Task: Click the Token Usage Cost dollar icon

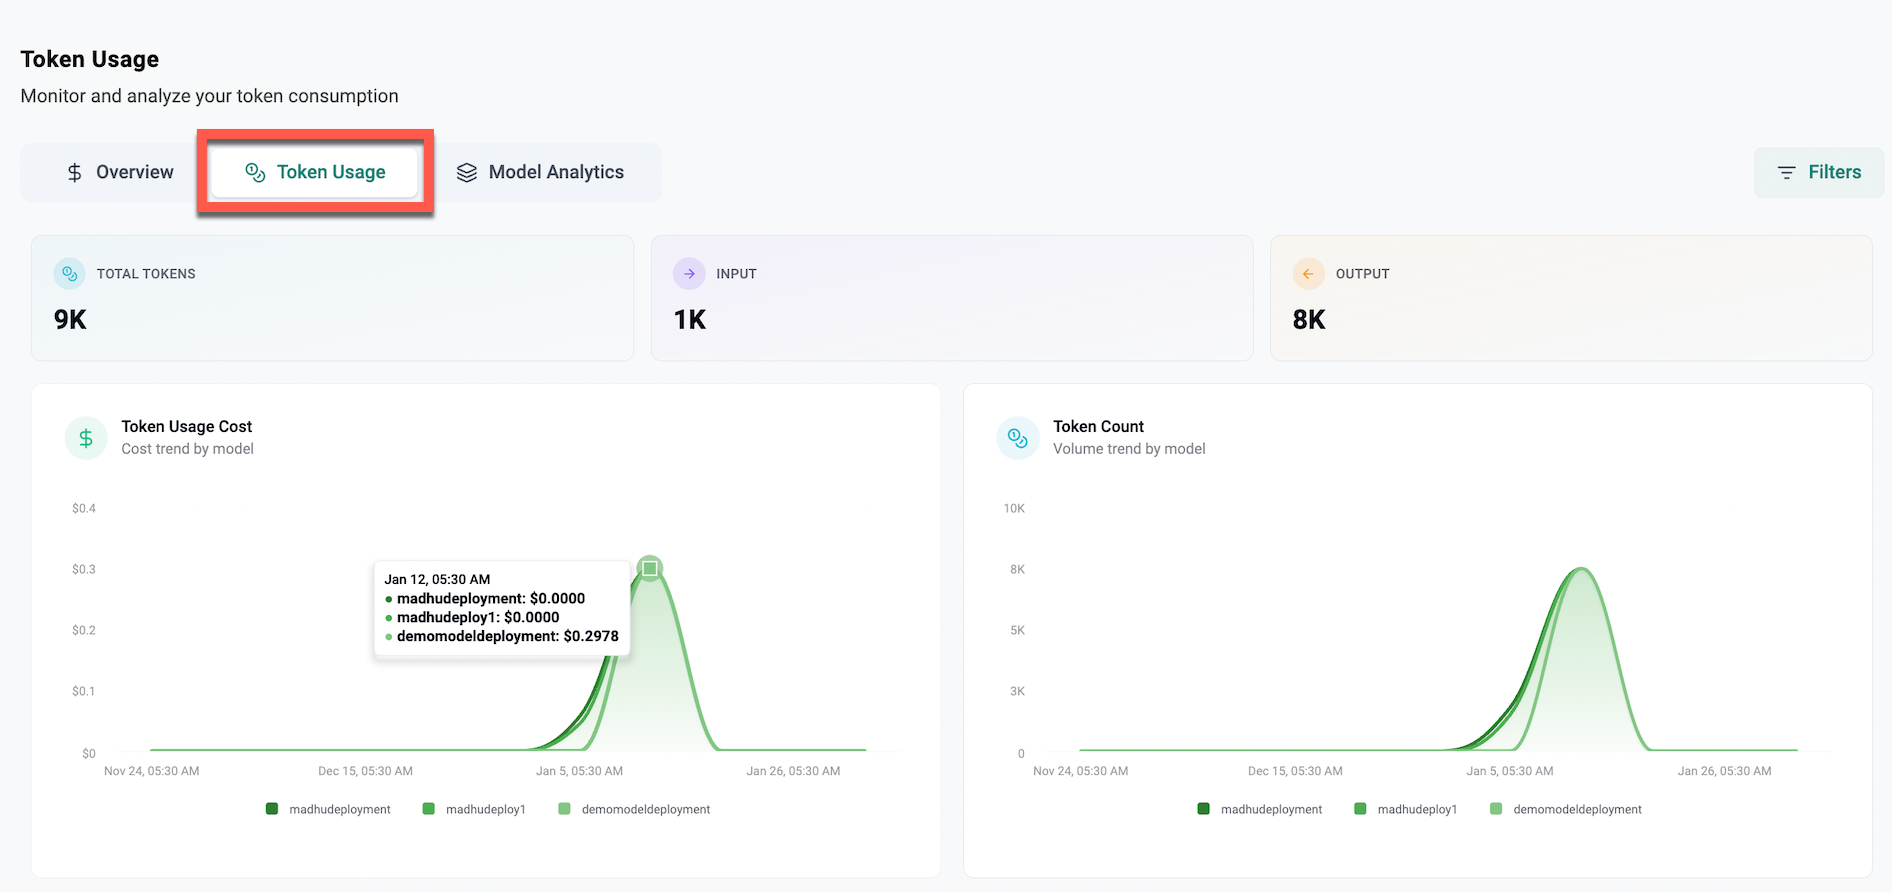Action: click(86, 438)
